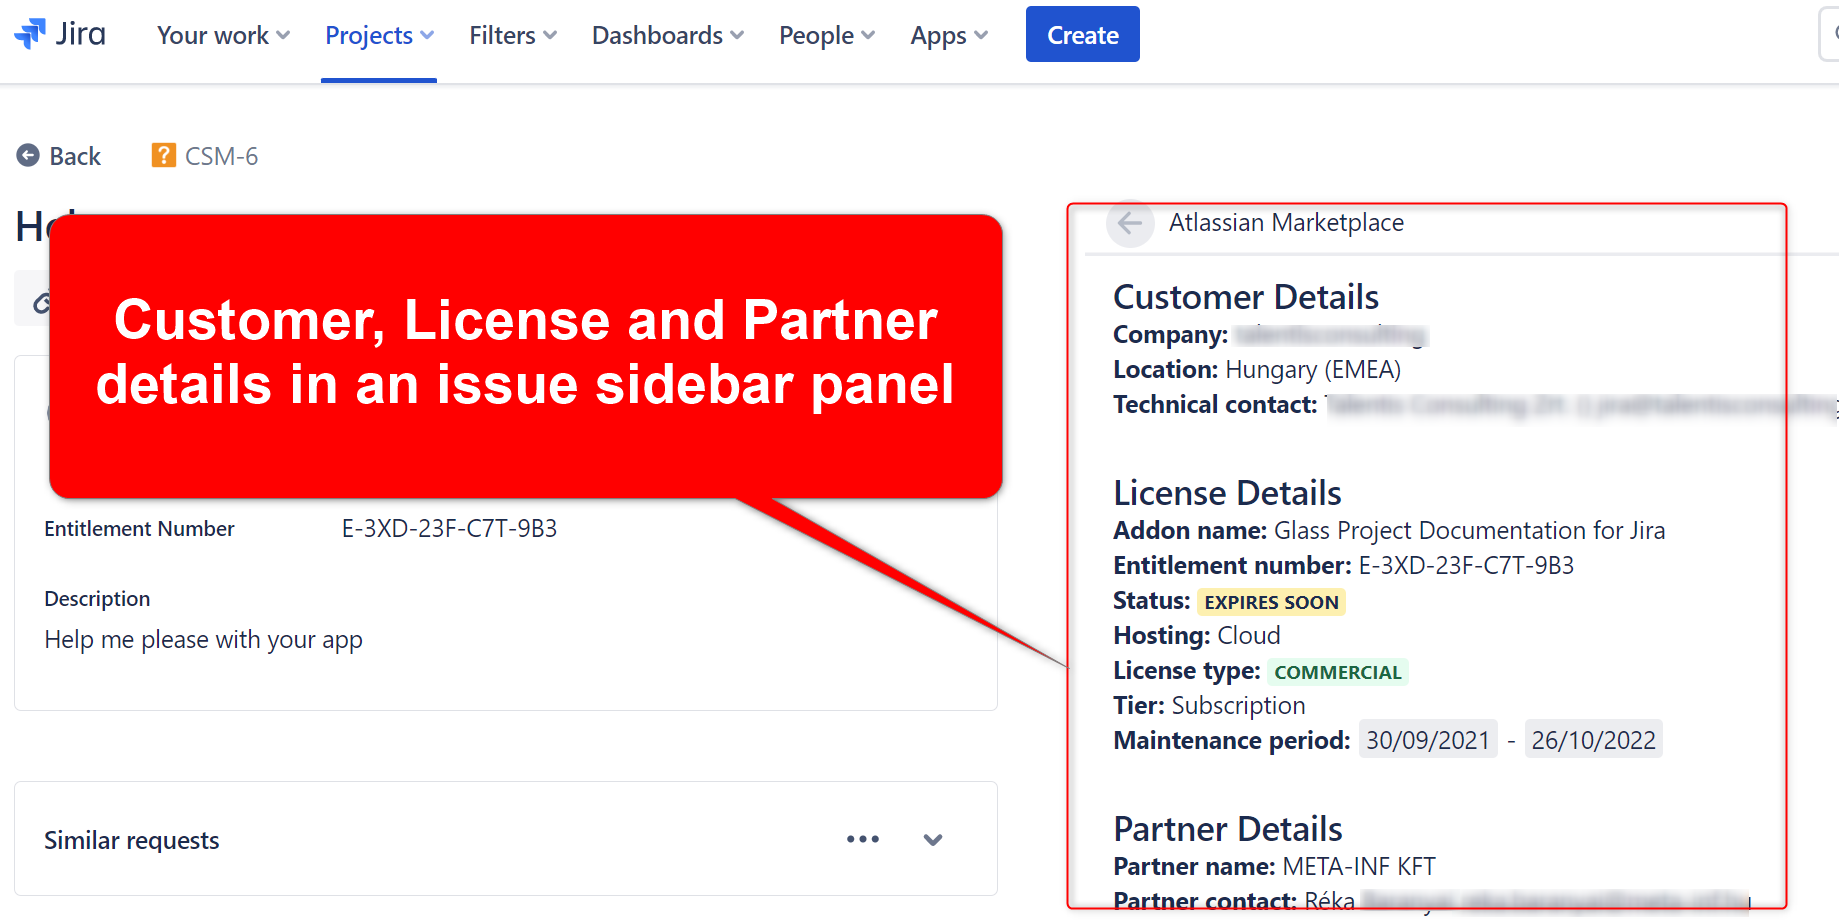Go back using the Back arrow icon
The image size is (1839, 920).
[28, 156]
